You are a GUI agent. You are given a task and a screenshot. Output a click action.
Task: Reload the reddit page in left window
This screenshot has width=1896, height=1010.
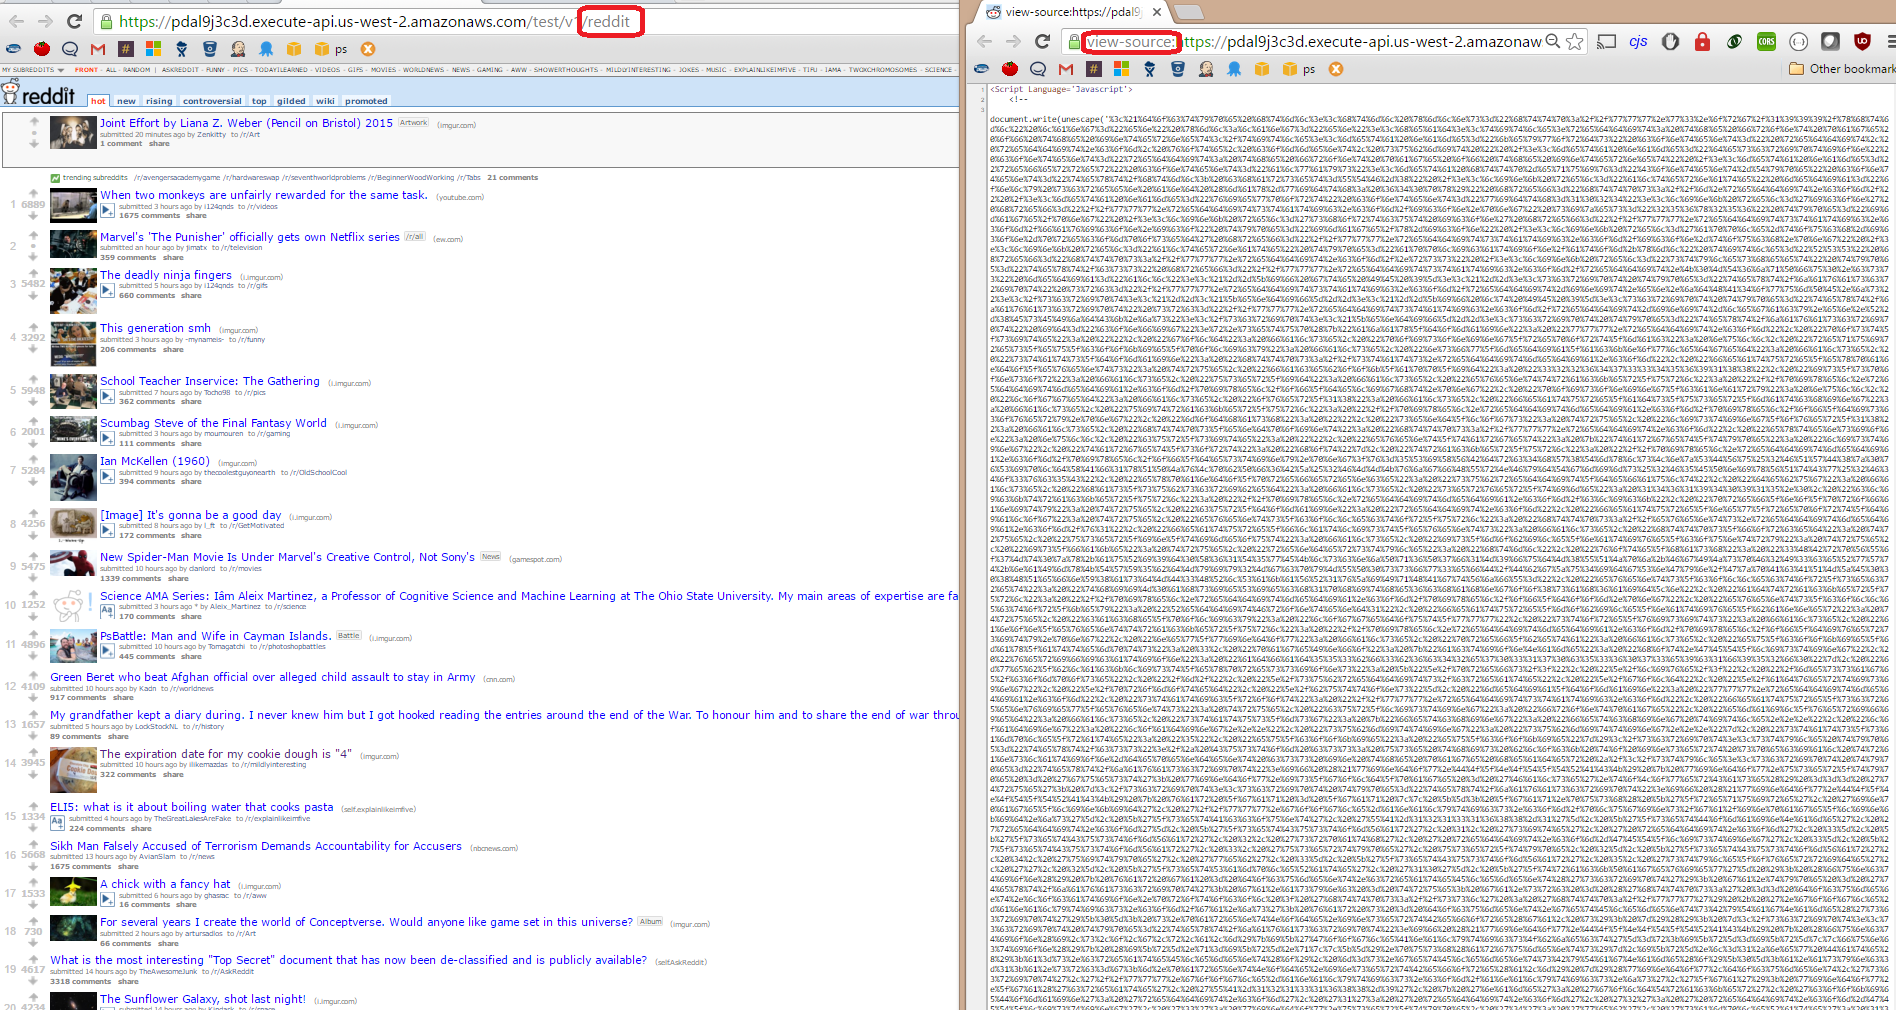(x=74, y=21)
